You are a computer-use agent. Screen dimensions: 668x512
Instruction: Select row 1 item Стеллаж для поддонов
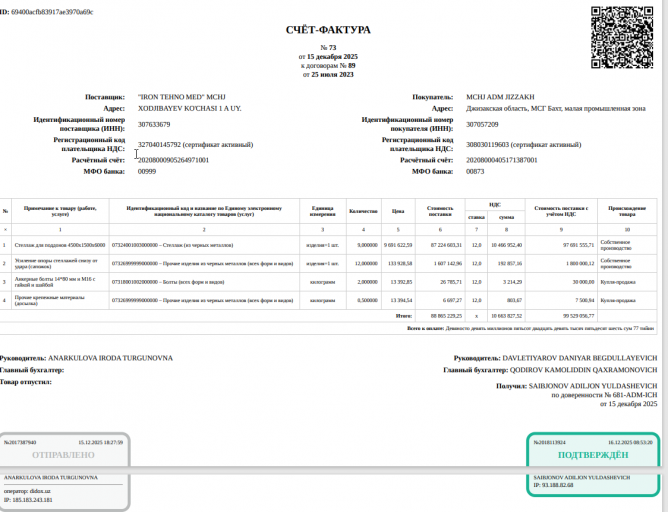(x=60, y=245)
